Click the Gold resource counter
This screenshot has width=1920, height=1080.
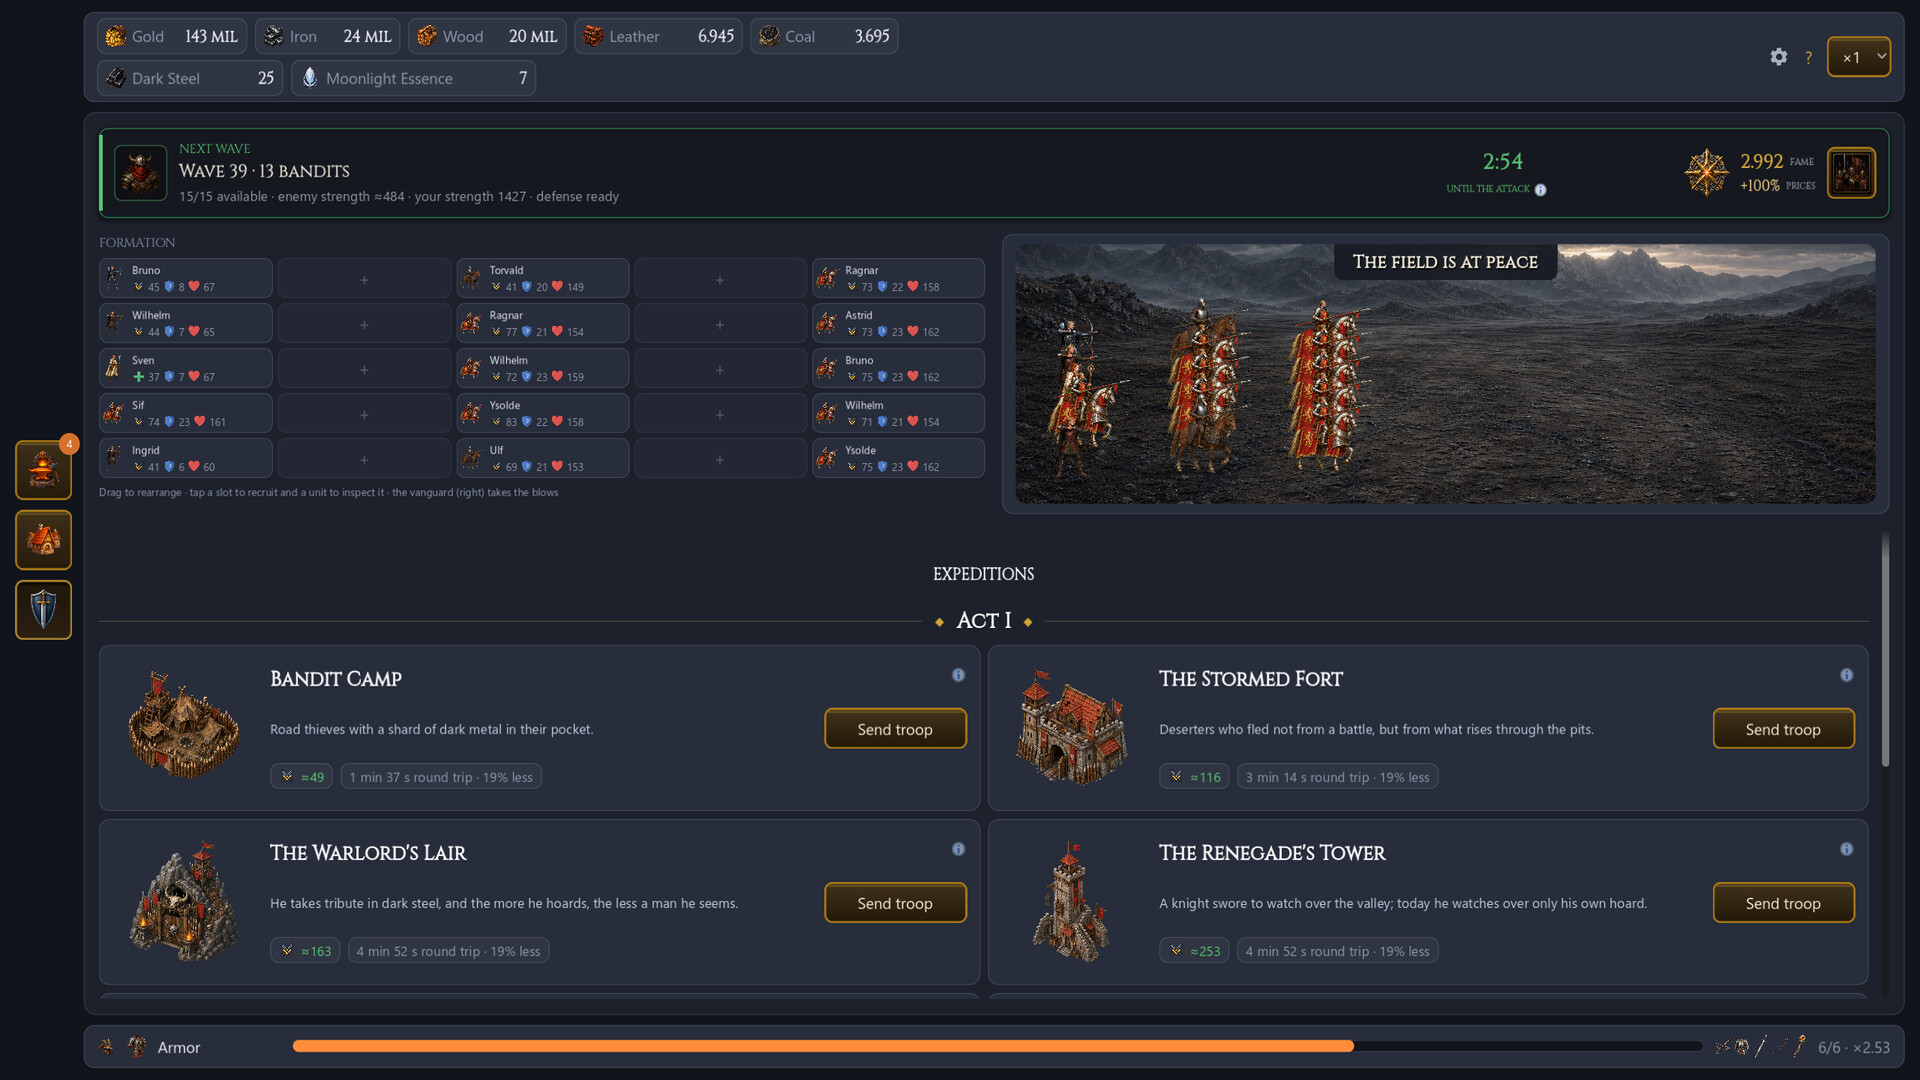172,36
